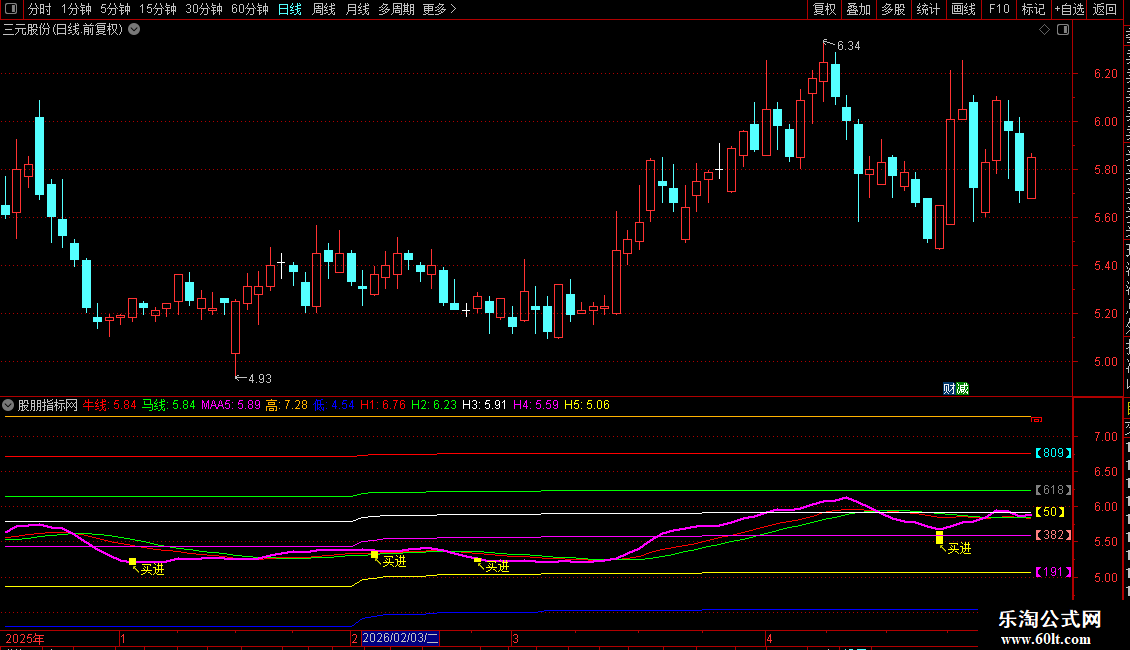This screenshot has width=1130, height=650.
Task: Select the 日线 daily chart tab
Action: [290, 9]
